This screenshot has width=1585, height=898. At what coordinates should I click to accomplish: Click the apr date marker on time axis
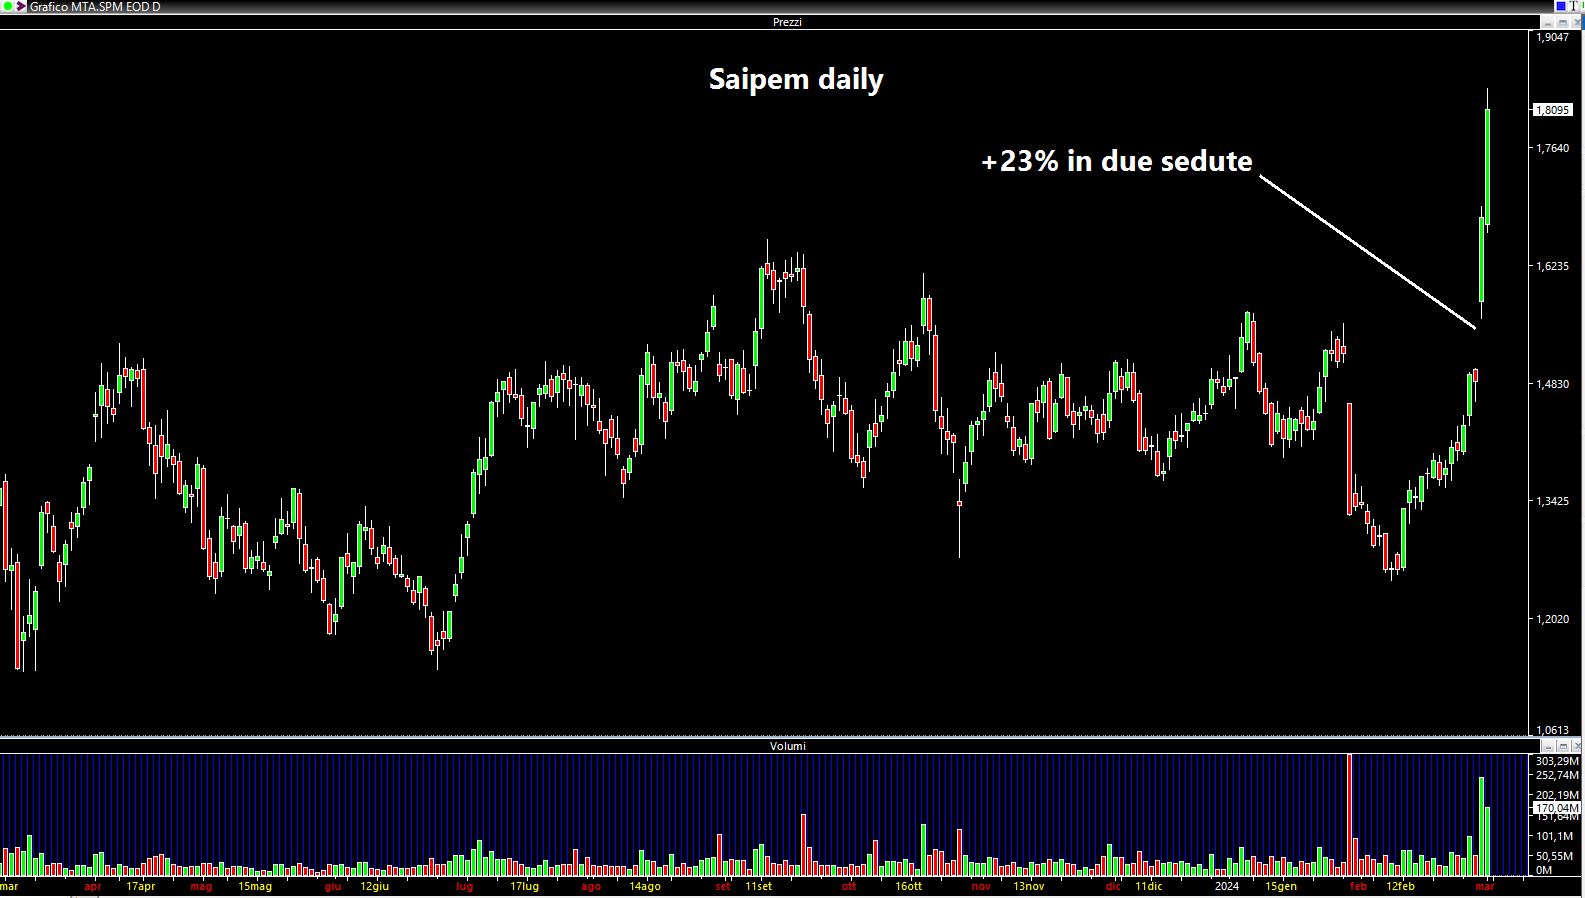[x=93, y=886]
